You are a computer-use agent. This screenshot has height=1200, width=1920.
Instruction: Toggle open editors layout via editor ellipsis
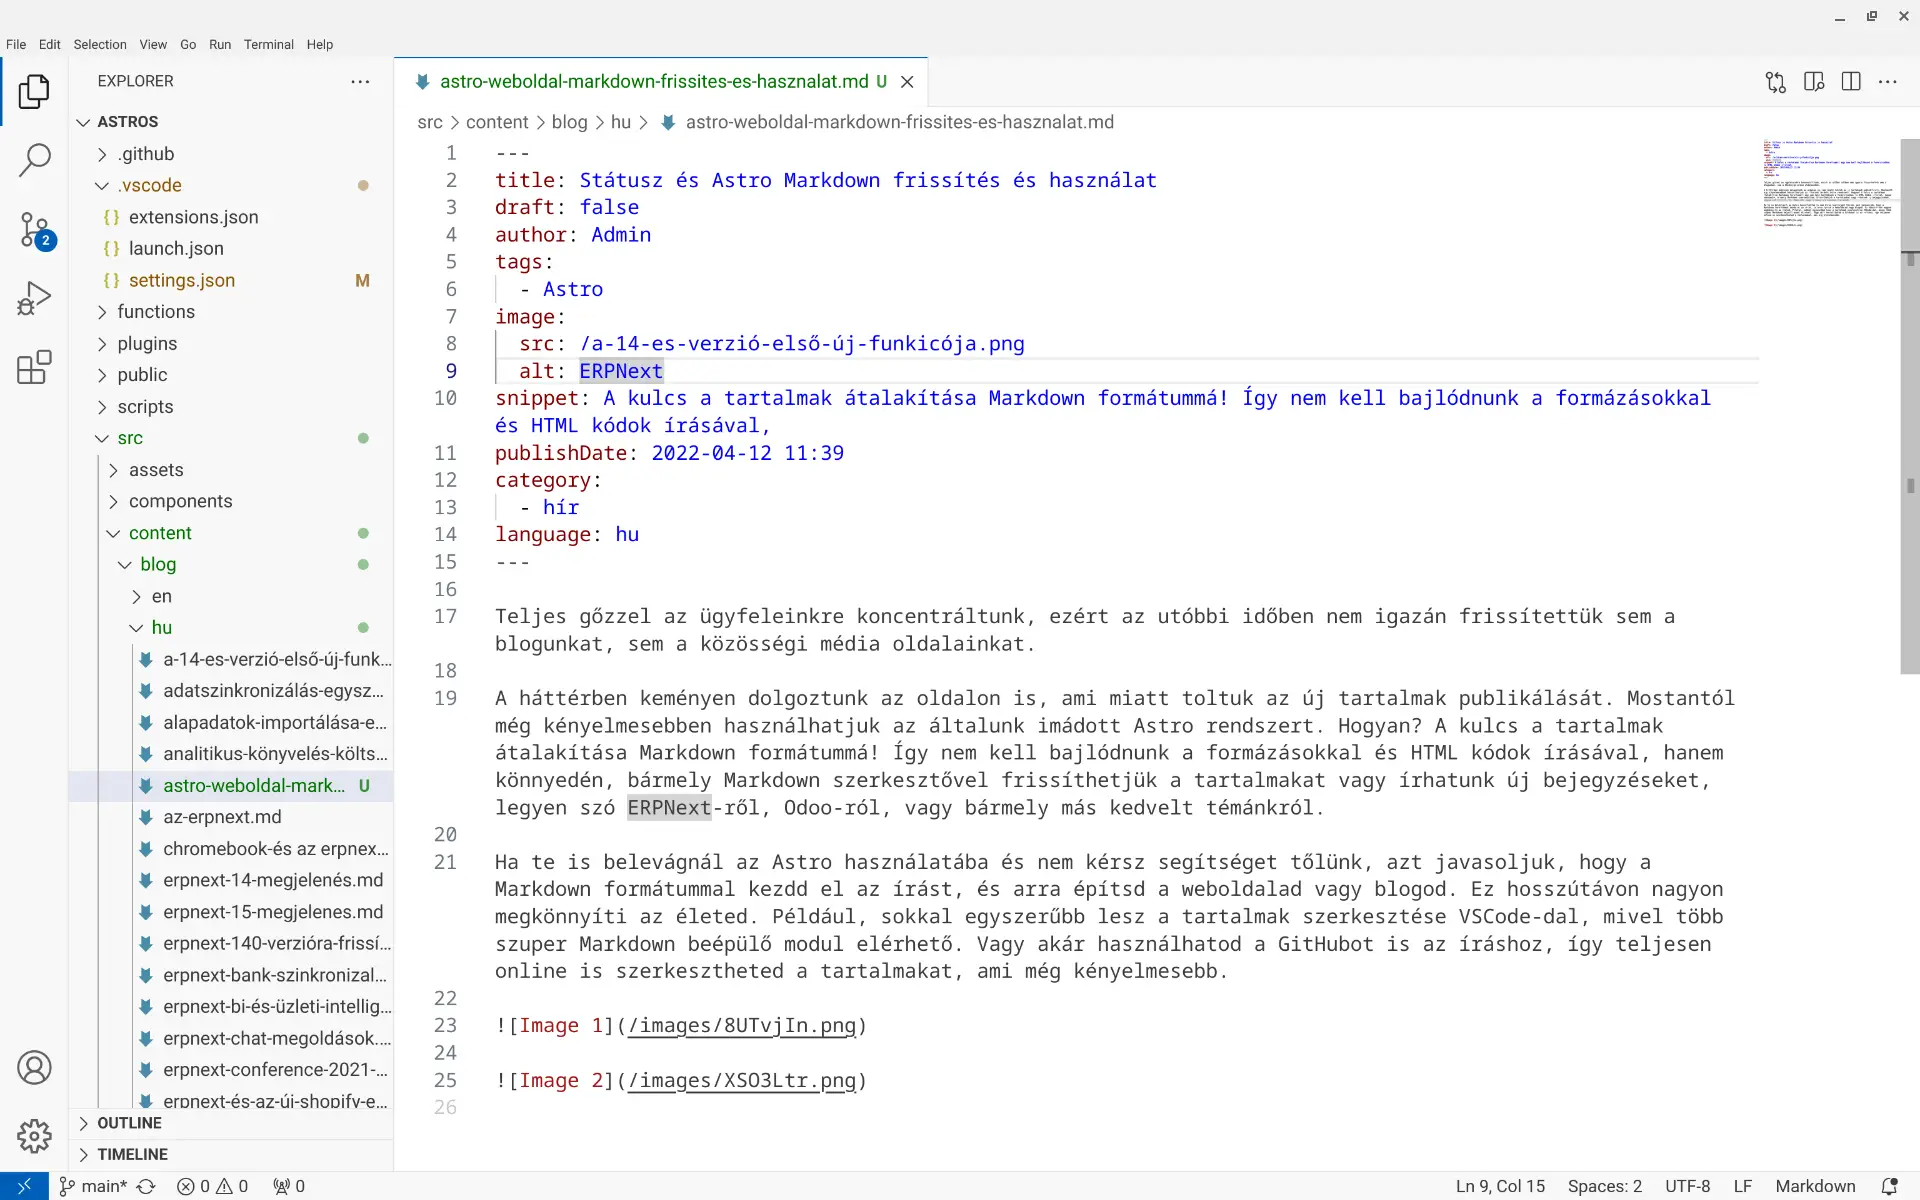(x=1889, y=81)
